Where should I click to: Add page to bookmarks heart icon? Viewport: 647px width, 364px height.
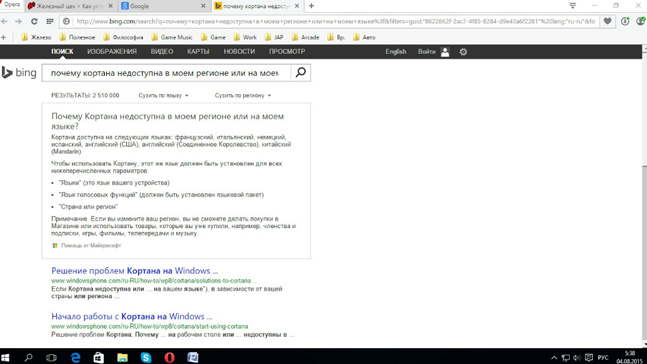click(607, 21)
